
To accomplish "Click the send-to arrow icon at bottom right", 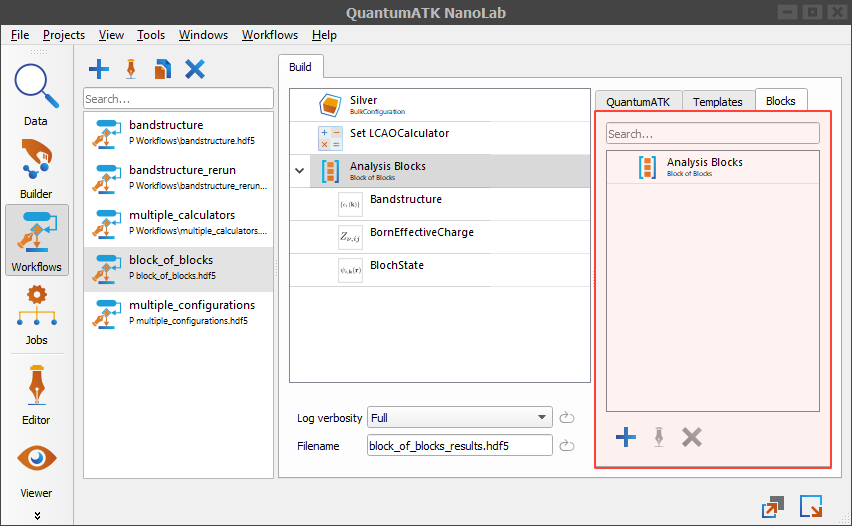I will coord(811,506).
